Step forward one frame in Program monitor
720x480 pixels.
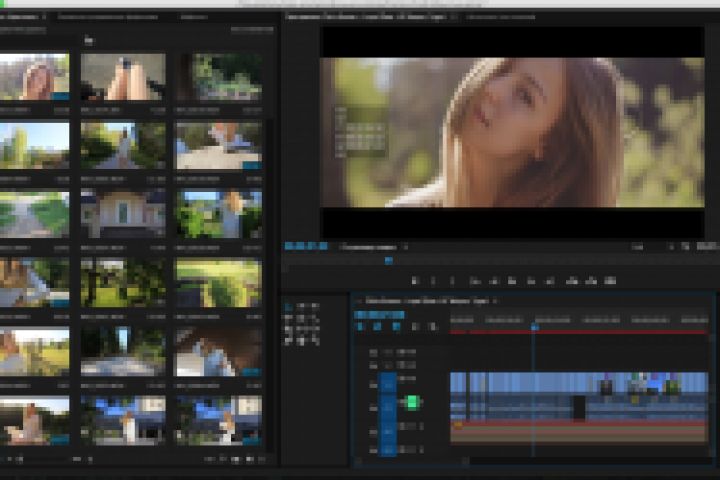click(531, 281)
